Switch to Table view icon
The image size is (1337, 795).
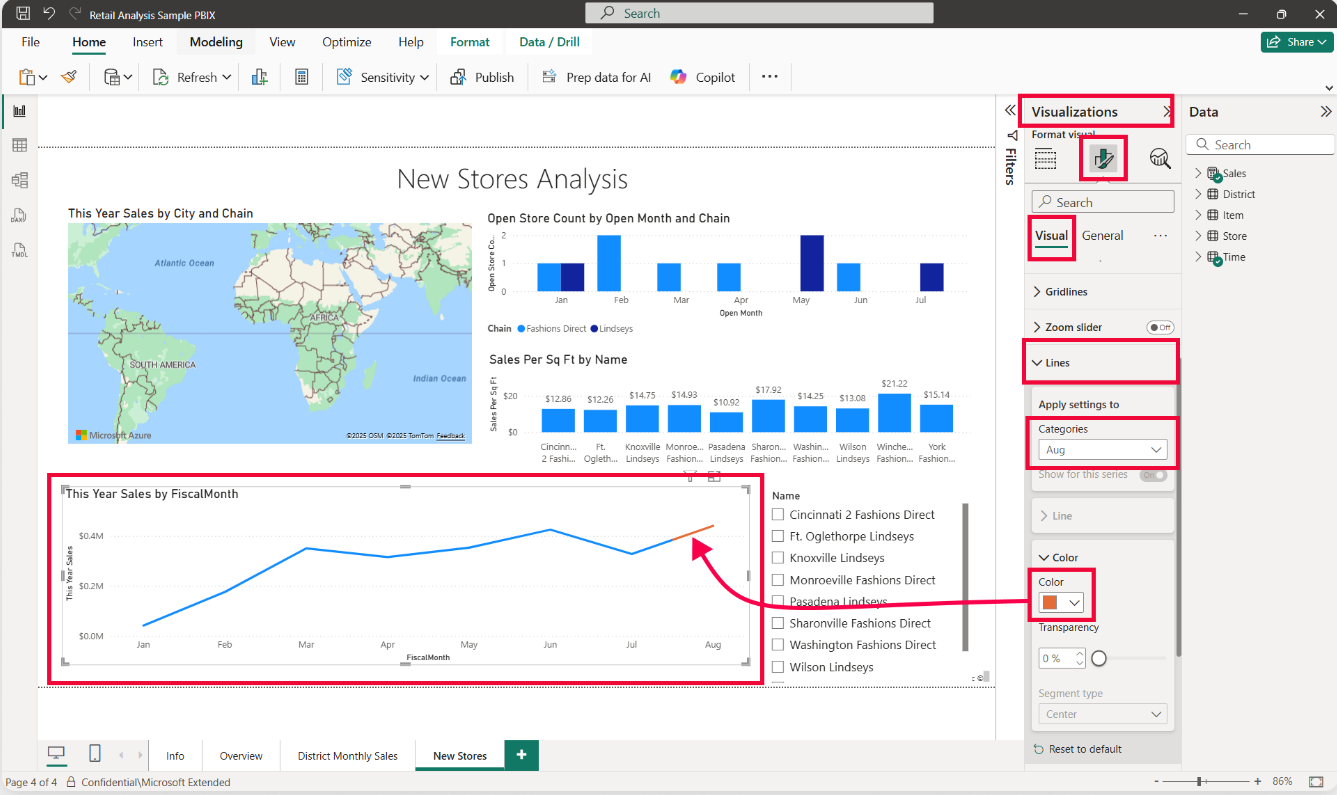tap(19, 146)
